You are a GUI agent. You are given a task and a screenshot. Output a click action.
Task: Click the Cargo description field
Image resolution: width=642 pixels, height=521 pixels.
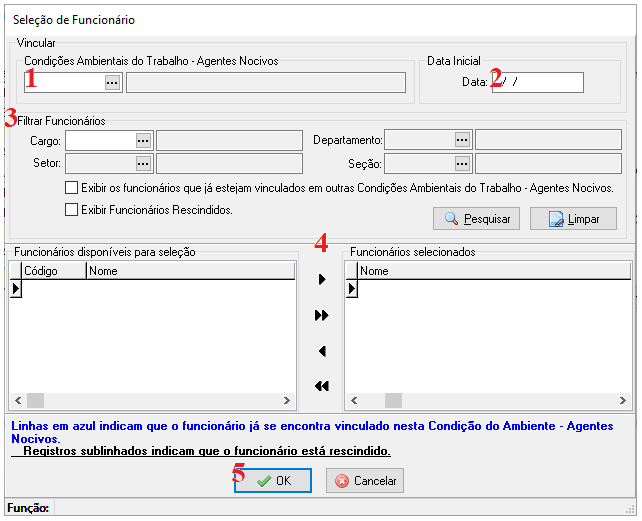tap(229, 141)
